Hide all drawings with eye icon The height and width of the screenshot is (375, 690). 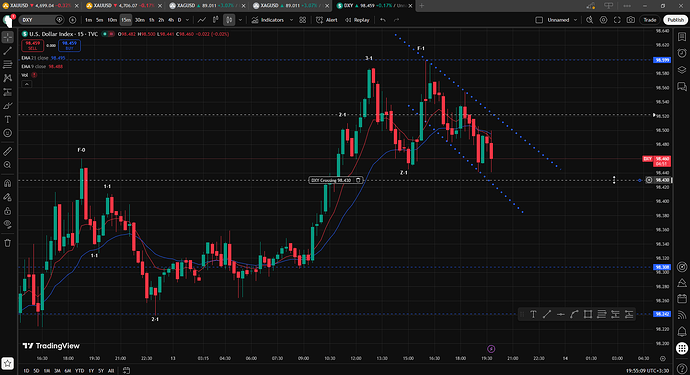7,224
